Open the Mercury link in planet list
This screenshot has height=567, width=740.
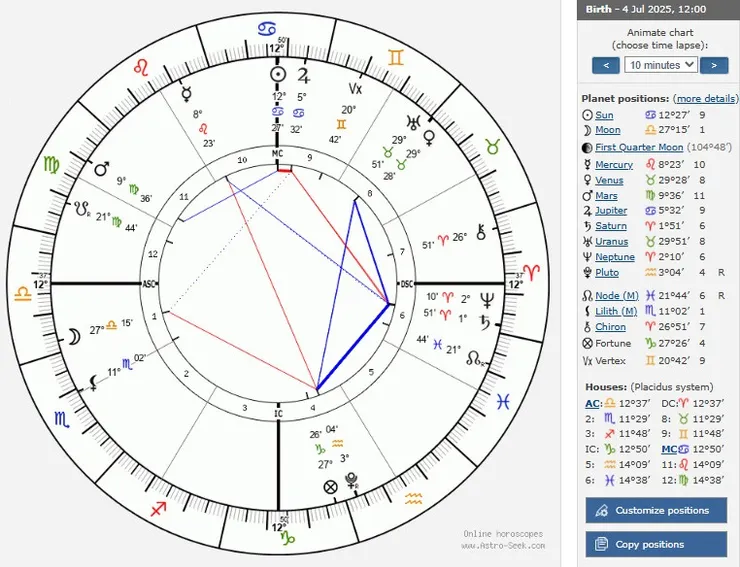coord(614,165)
